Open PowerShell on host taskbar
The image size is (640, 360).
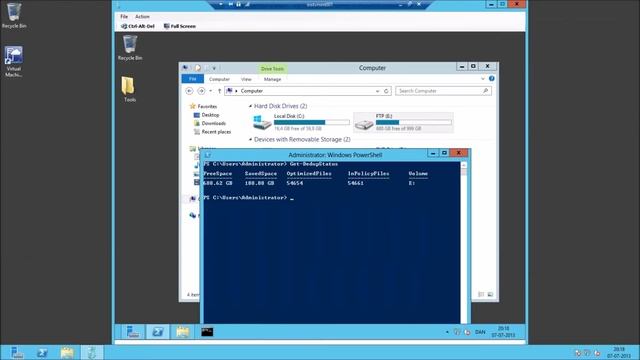[x=42, y=353]
